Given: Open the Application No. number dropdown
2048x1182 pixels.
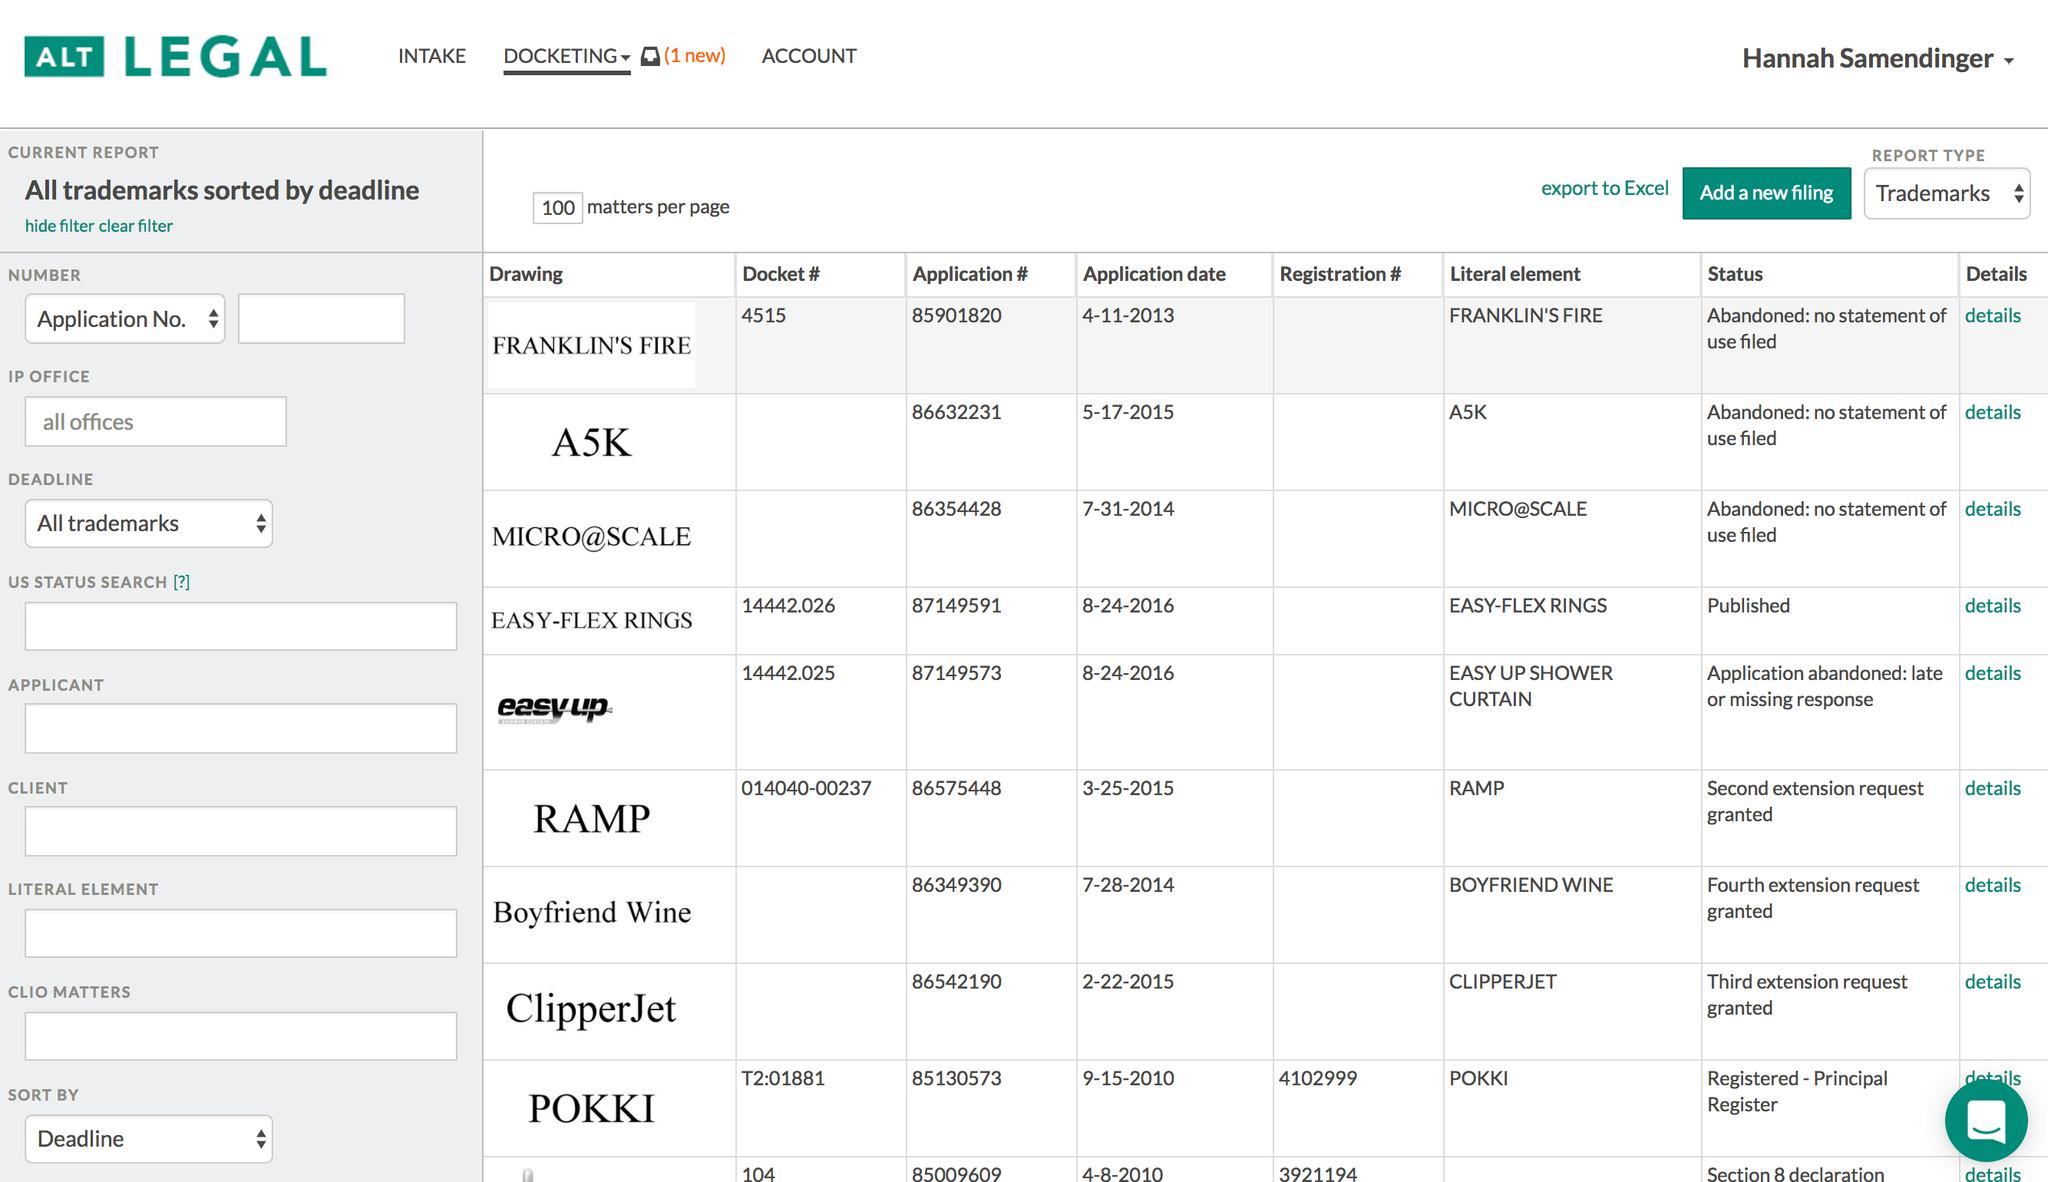Looking at the screenshot, I should (125, 319).
